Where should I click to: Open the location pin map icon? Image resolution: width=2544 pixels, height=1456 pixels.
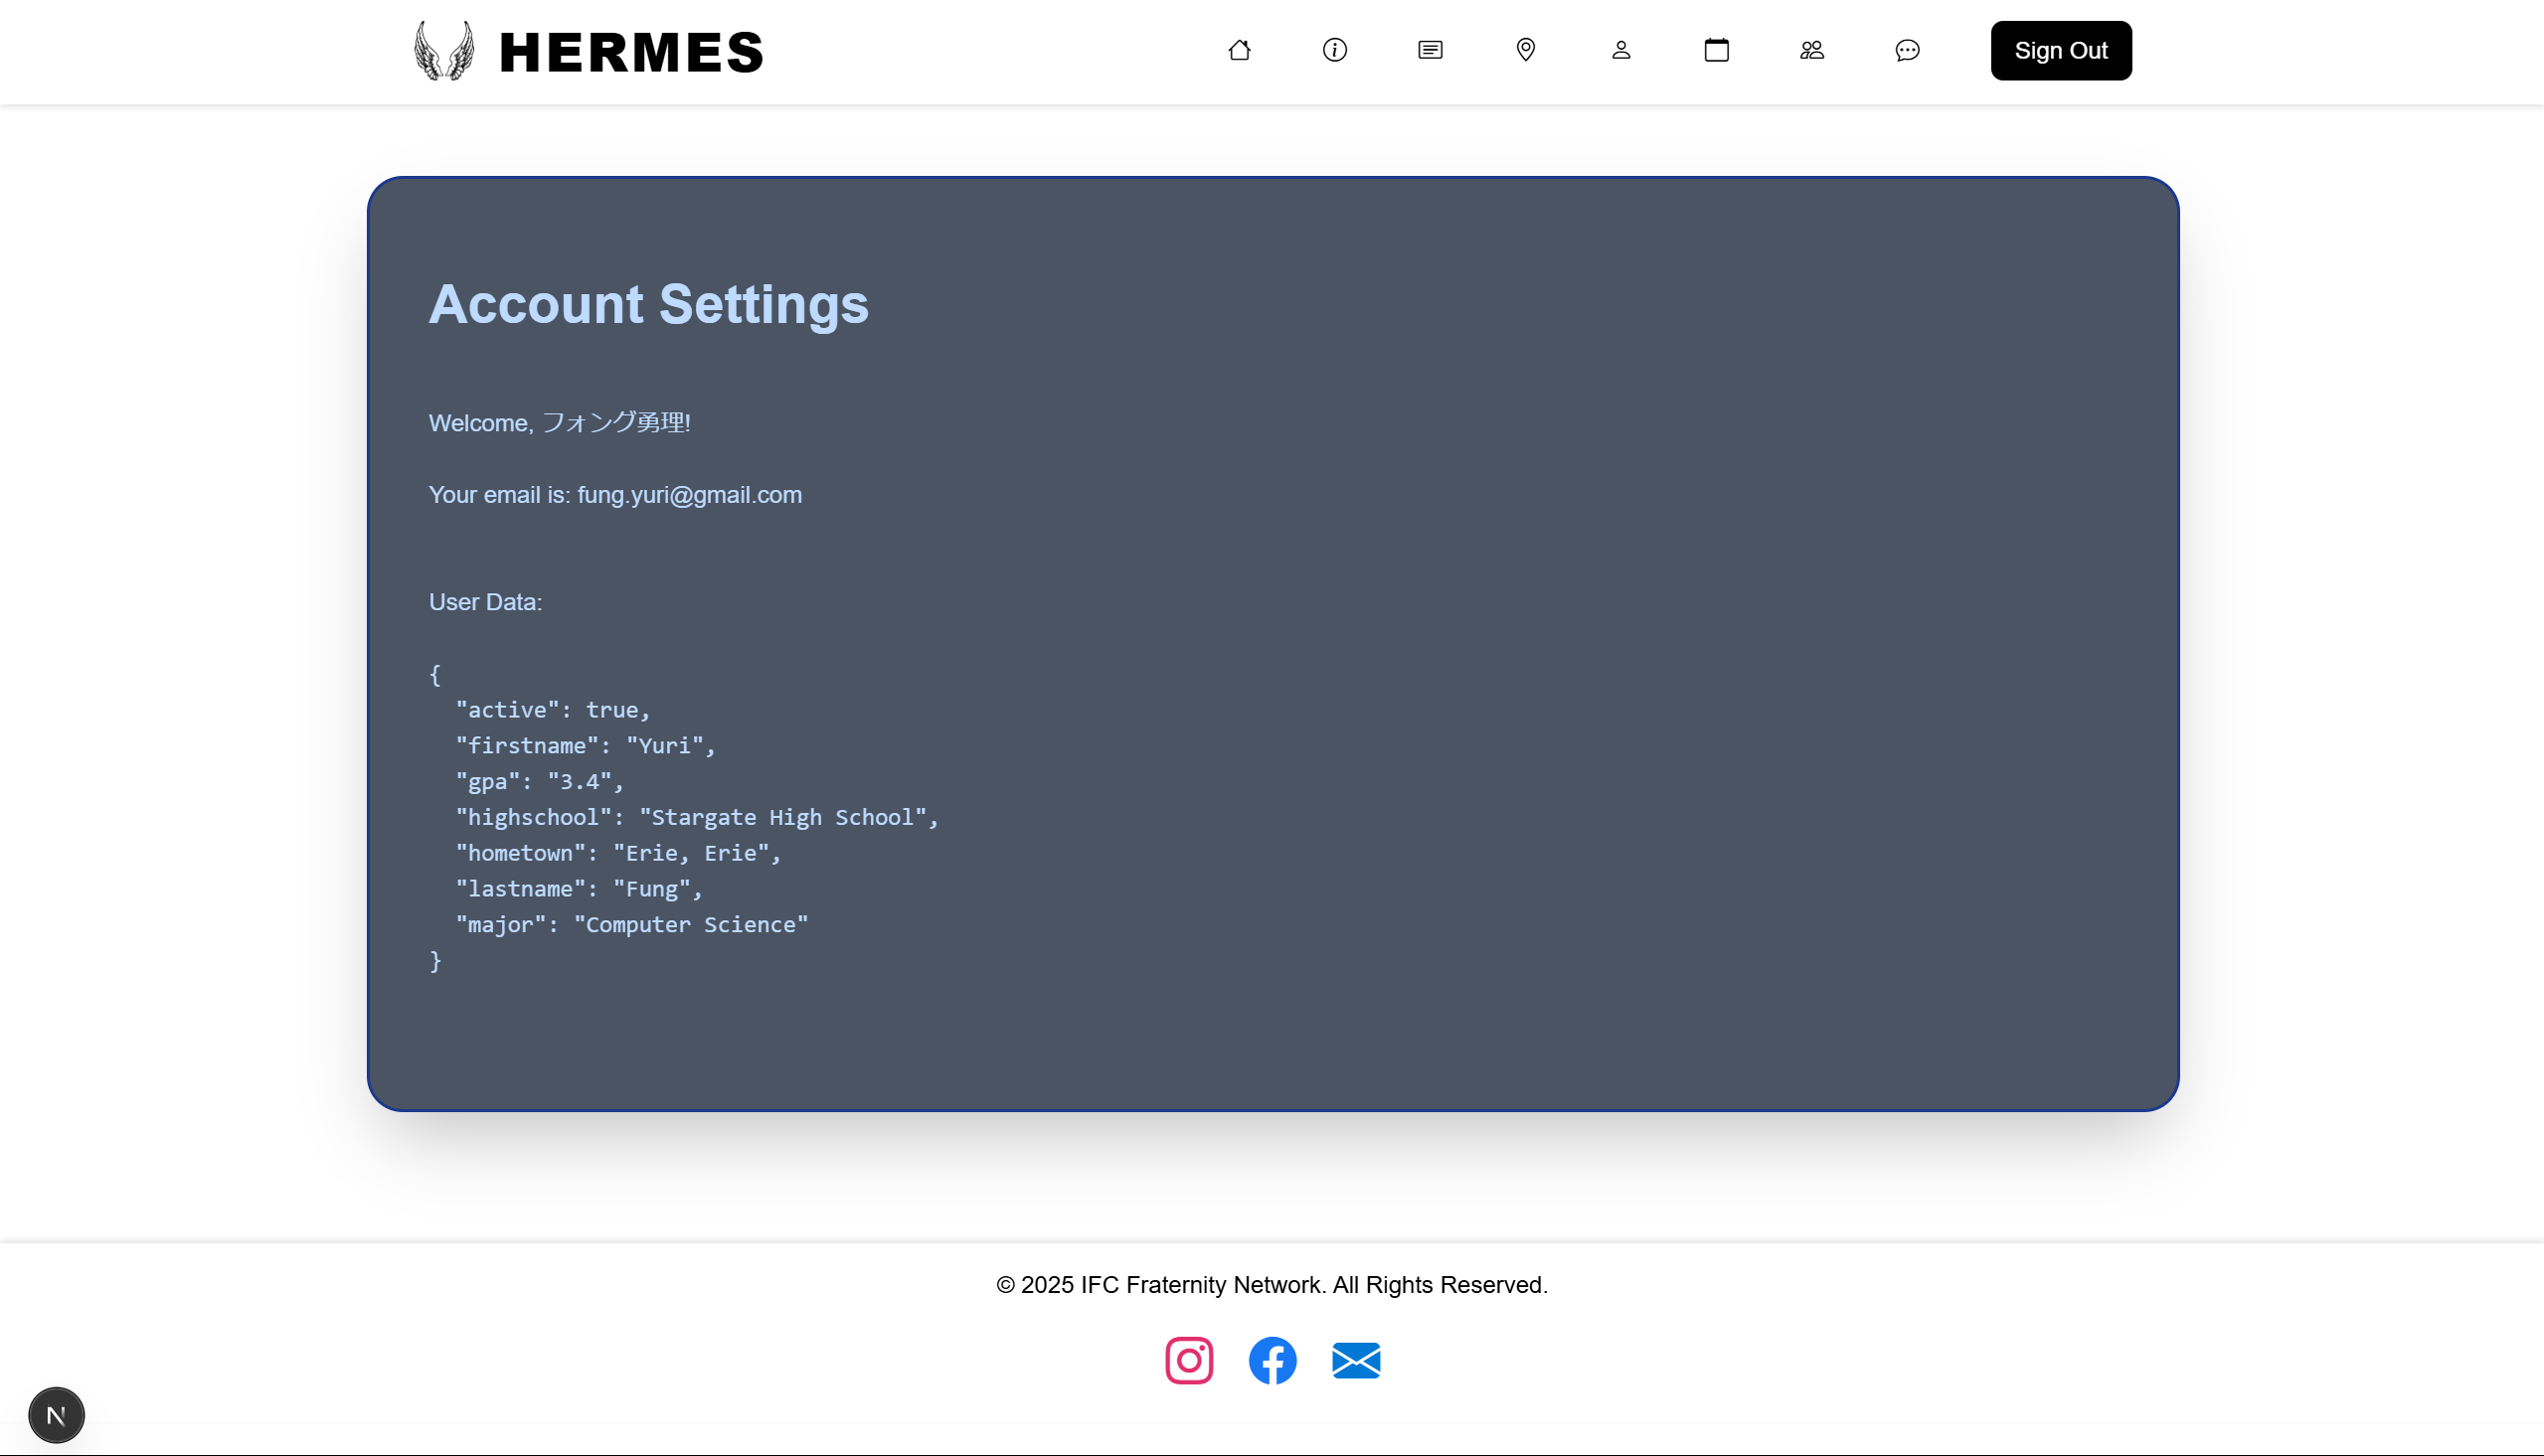[1525, 50]
